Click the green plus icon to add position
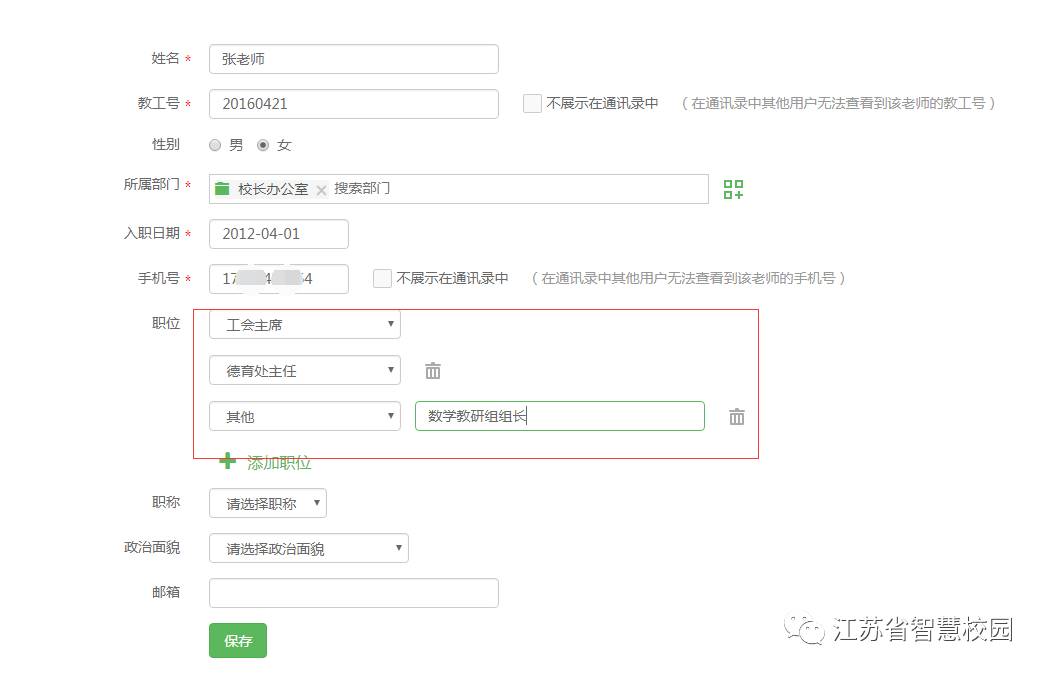The height and width of the screenshot is (675, 1047). point(228,461)
